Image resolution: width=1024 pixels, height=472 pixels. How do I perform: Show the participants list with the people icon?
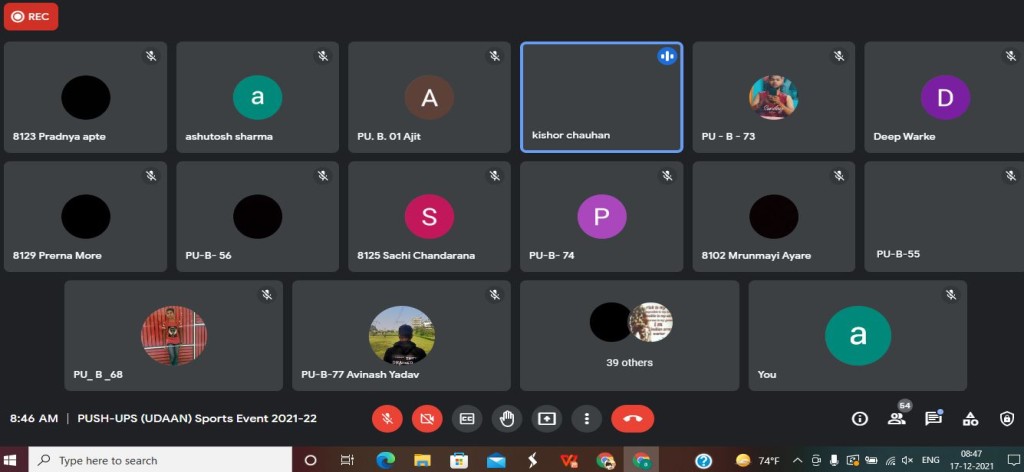point(897,418)
